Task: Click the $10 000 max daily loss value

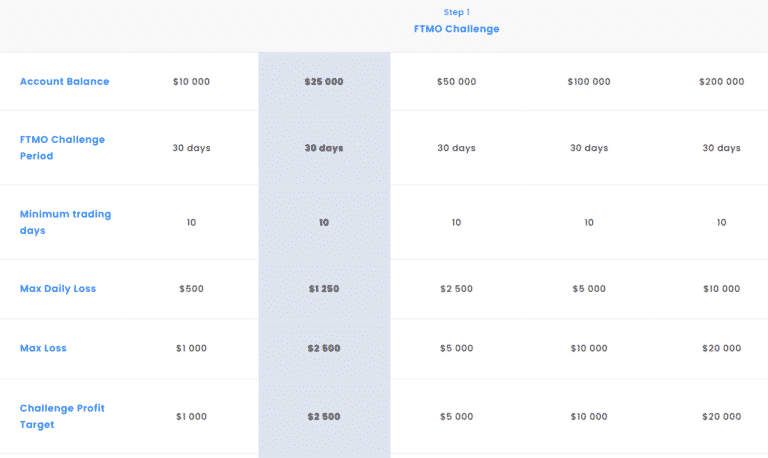Action: pos(721,289)
